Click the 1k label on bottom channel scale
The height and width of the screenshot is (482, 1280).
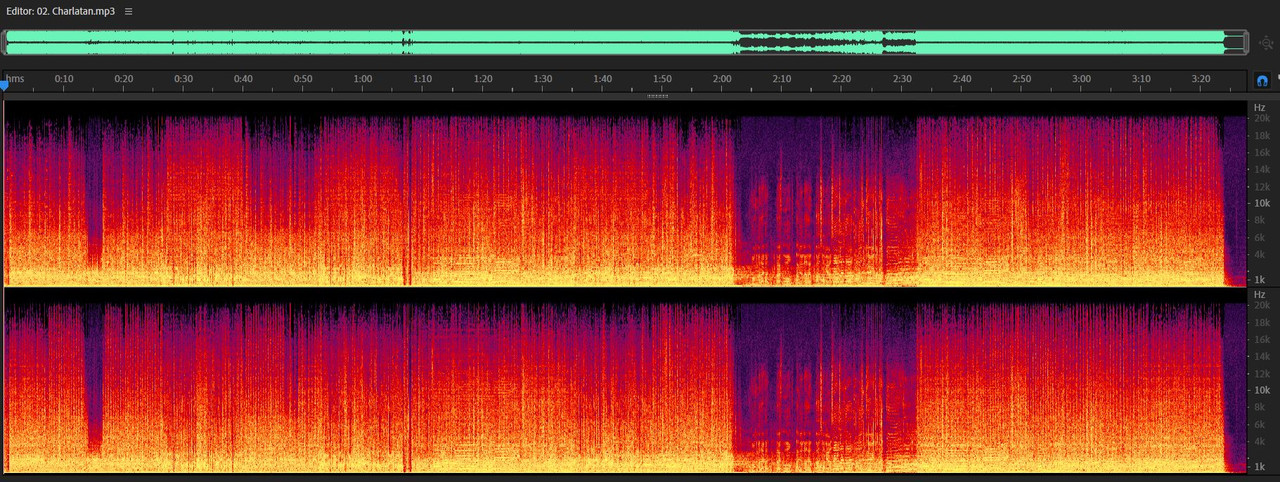[x=1262, y=467]
